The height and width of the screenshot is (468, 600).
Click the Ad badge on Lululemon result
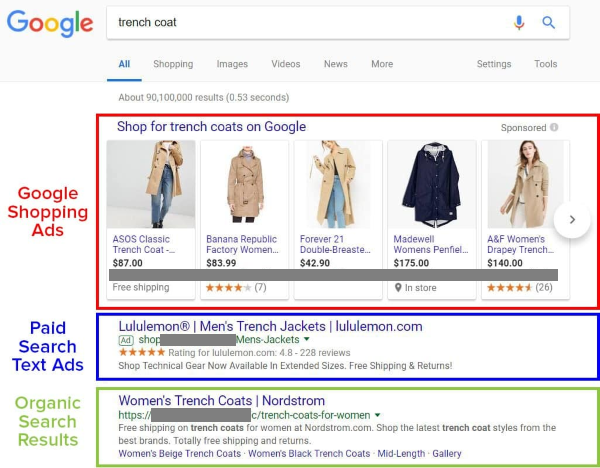tap(126, 340)
